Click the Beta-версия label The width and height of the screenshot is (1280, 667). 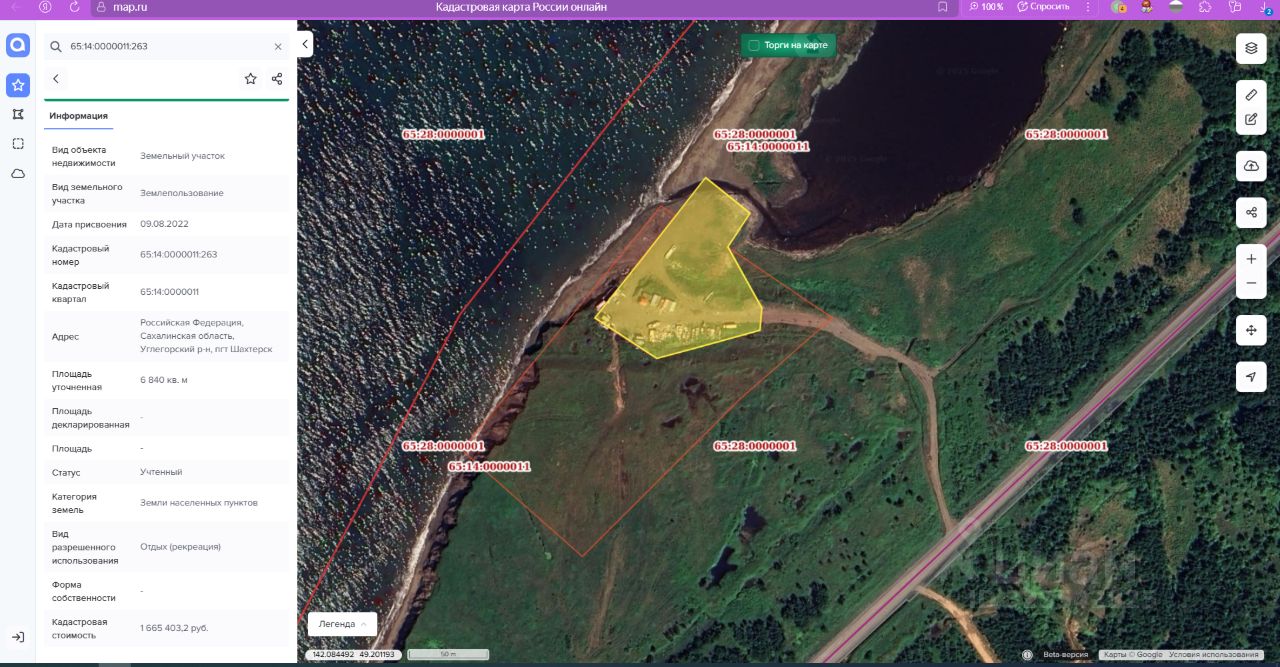click(x=1067, y=655)
